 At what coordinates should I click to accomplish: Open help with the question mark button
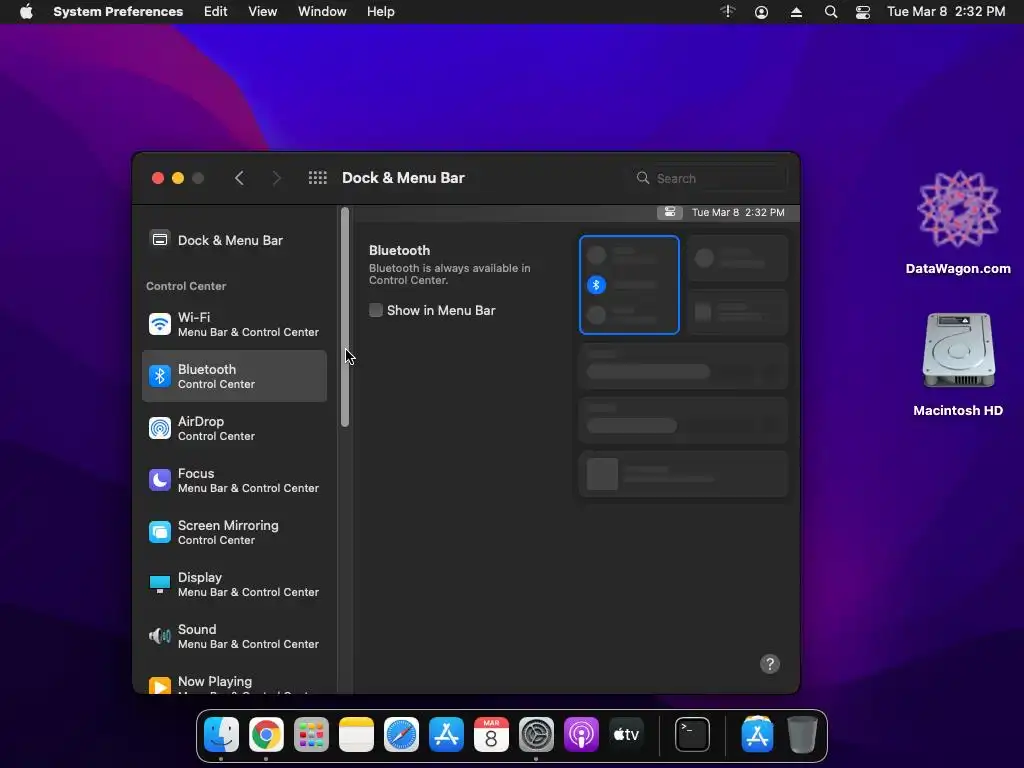coord(770,664)
